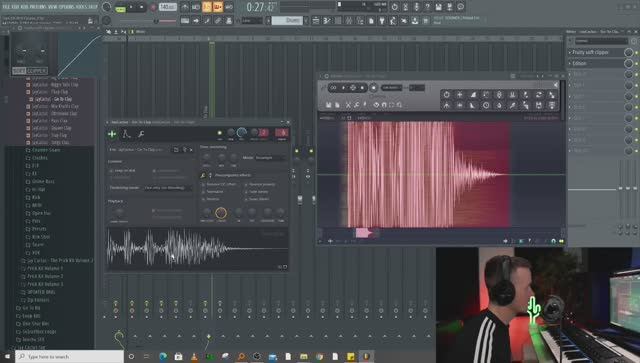This screenshot has height=363, width=640.
Task: Open the time stretching Mode dropdown
Action: 269,158
